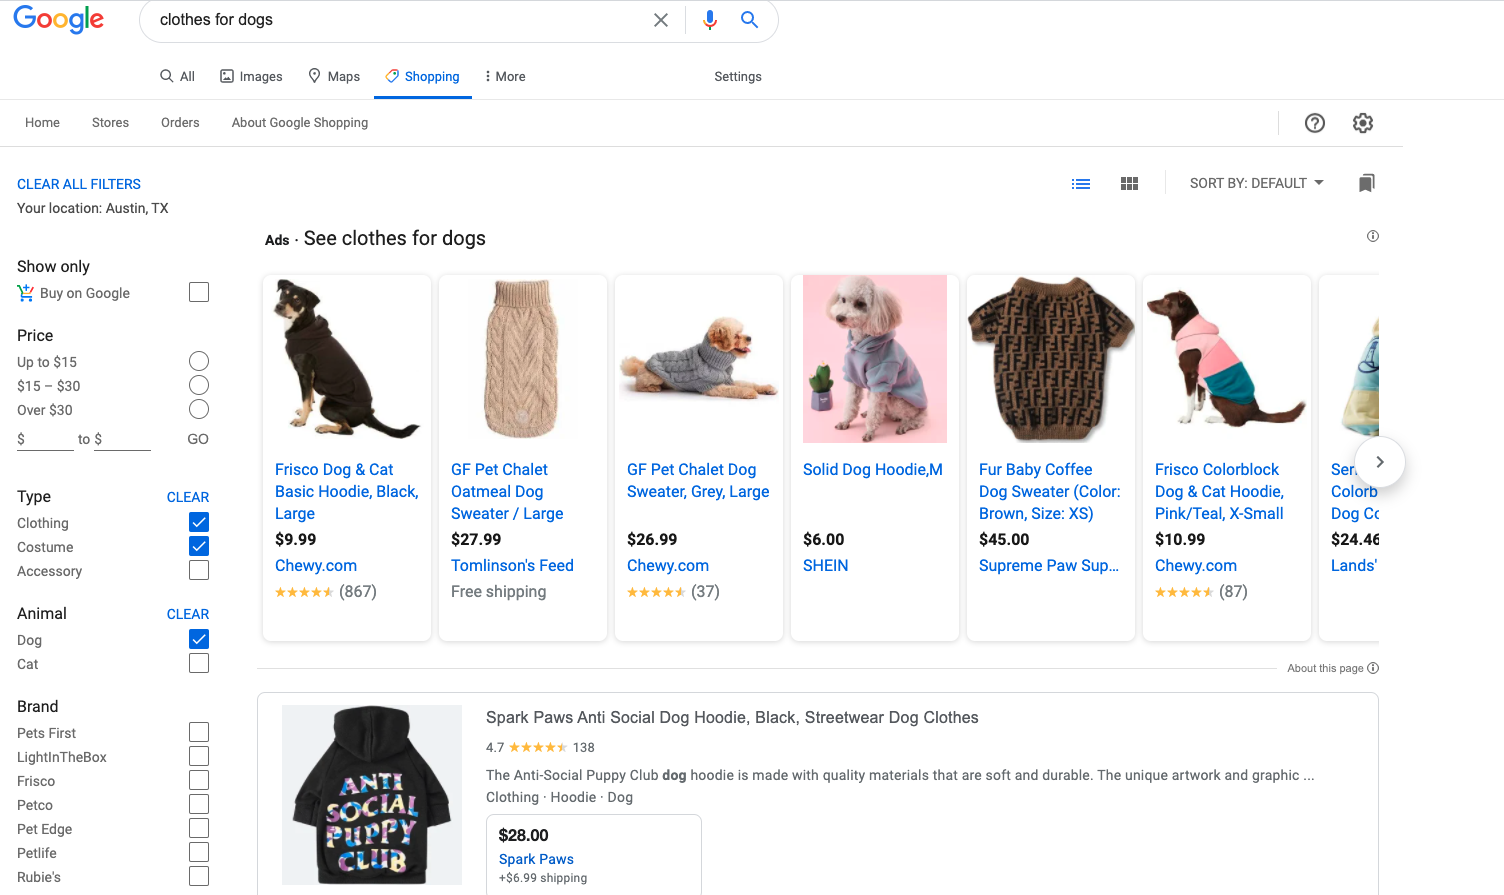Viewport: 1504px width, 895px height.
Task: Click the microphone voice search icon
Action: tap(710, 20)
